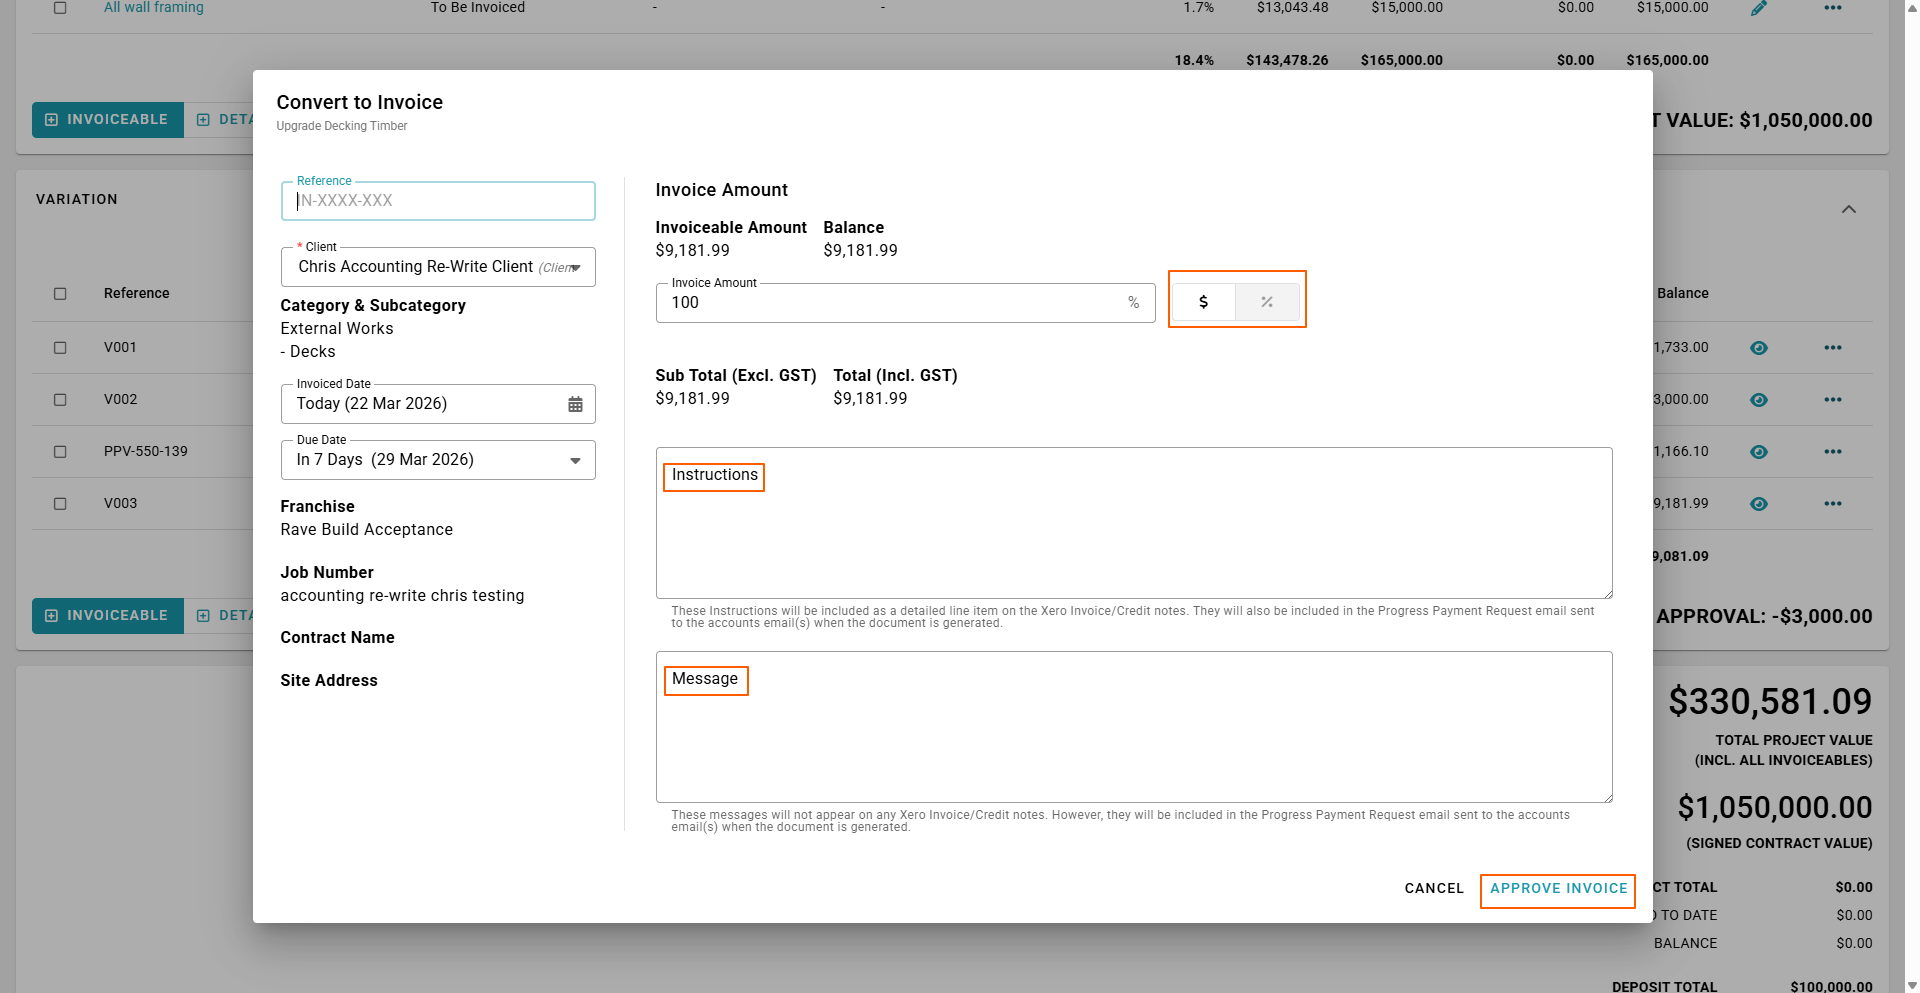Click into the Instructions text area
Viewport: 1920px width, 993px height.
[x=1133, y=535]
